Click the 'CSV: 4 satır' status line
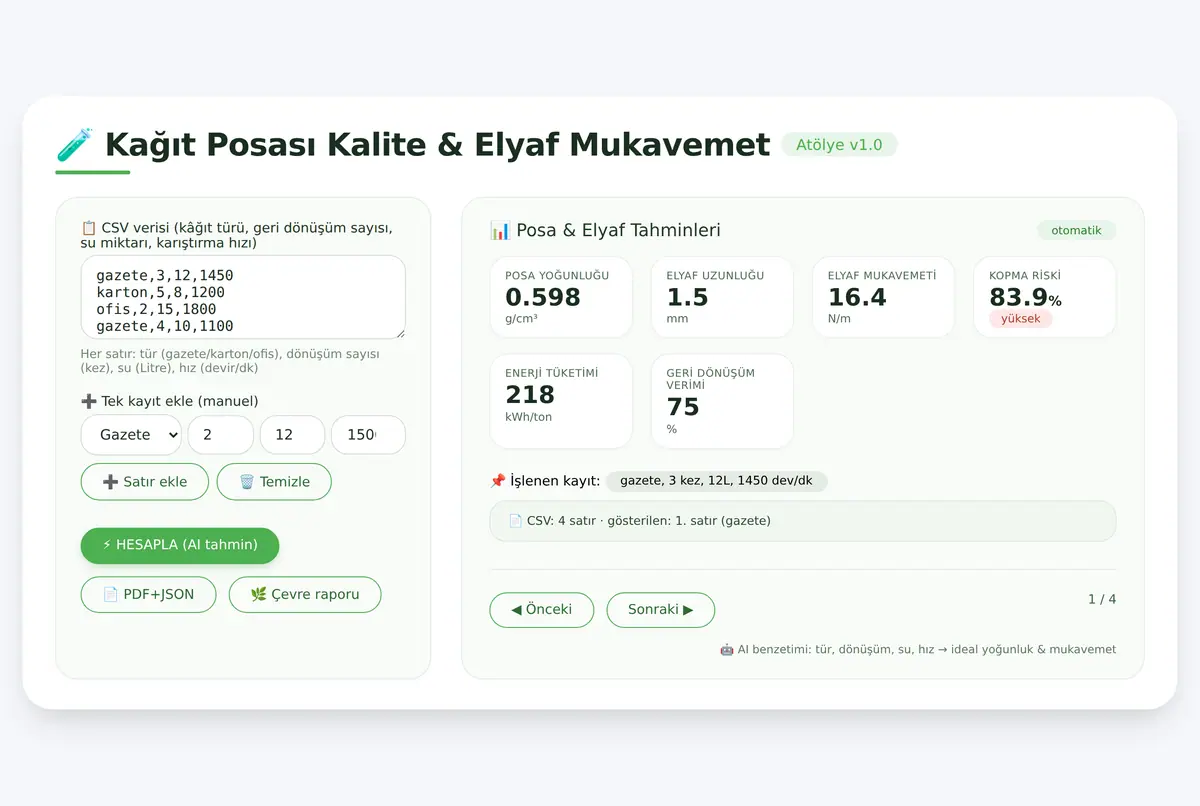 [802, 521]
